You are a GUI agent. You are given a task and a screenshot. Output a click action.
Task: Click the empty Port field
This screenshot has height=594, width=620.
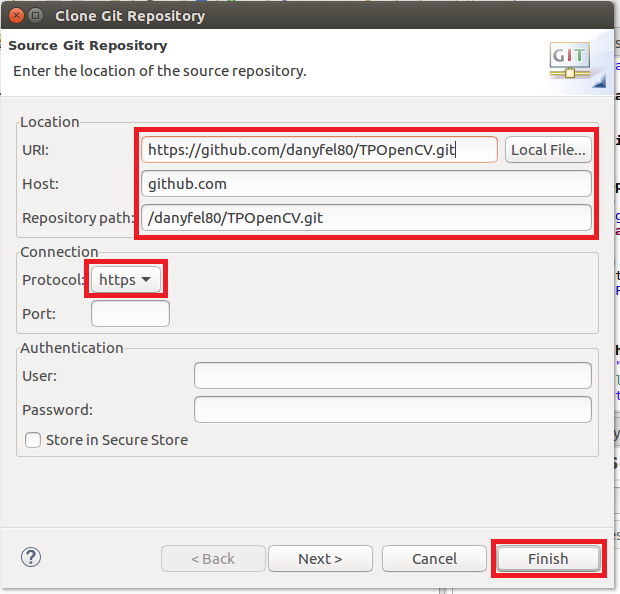[x=130, y=314]
